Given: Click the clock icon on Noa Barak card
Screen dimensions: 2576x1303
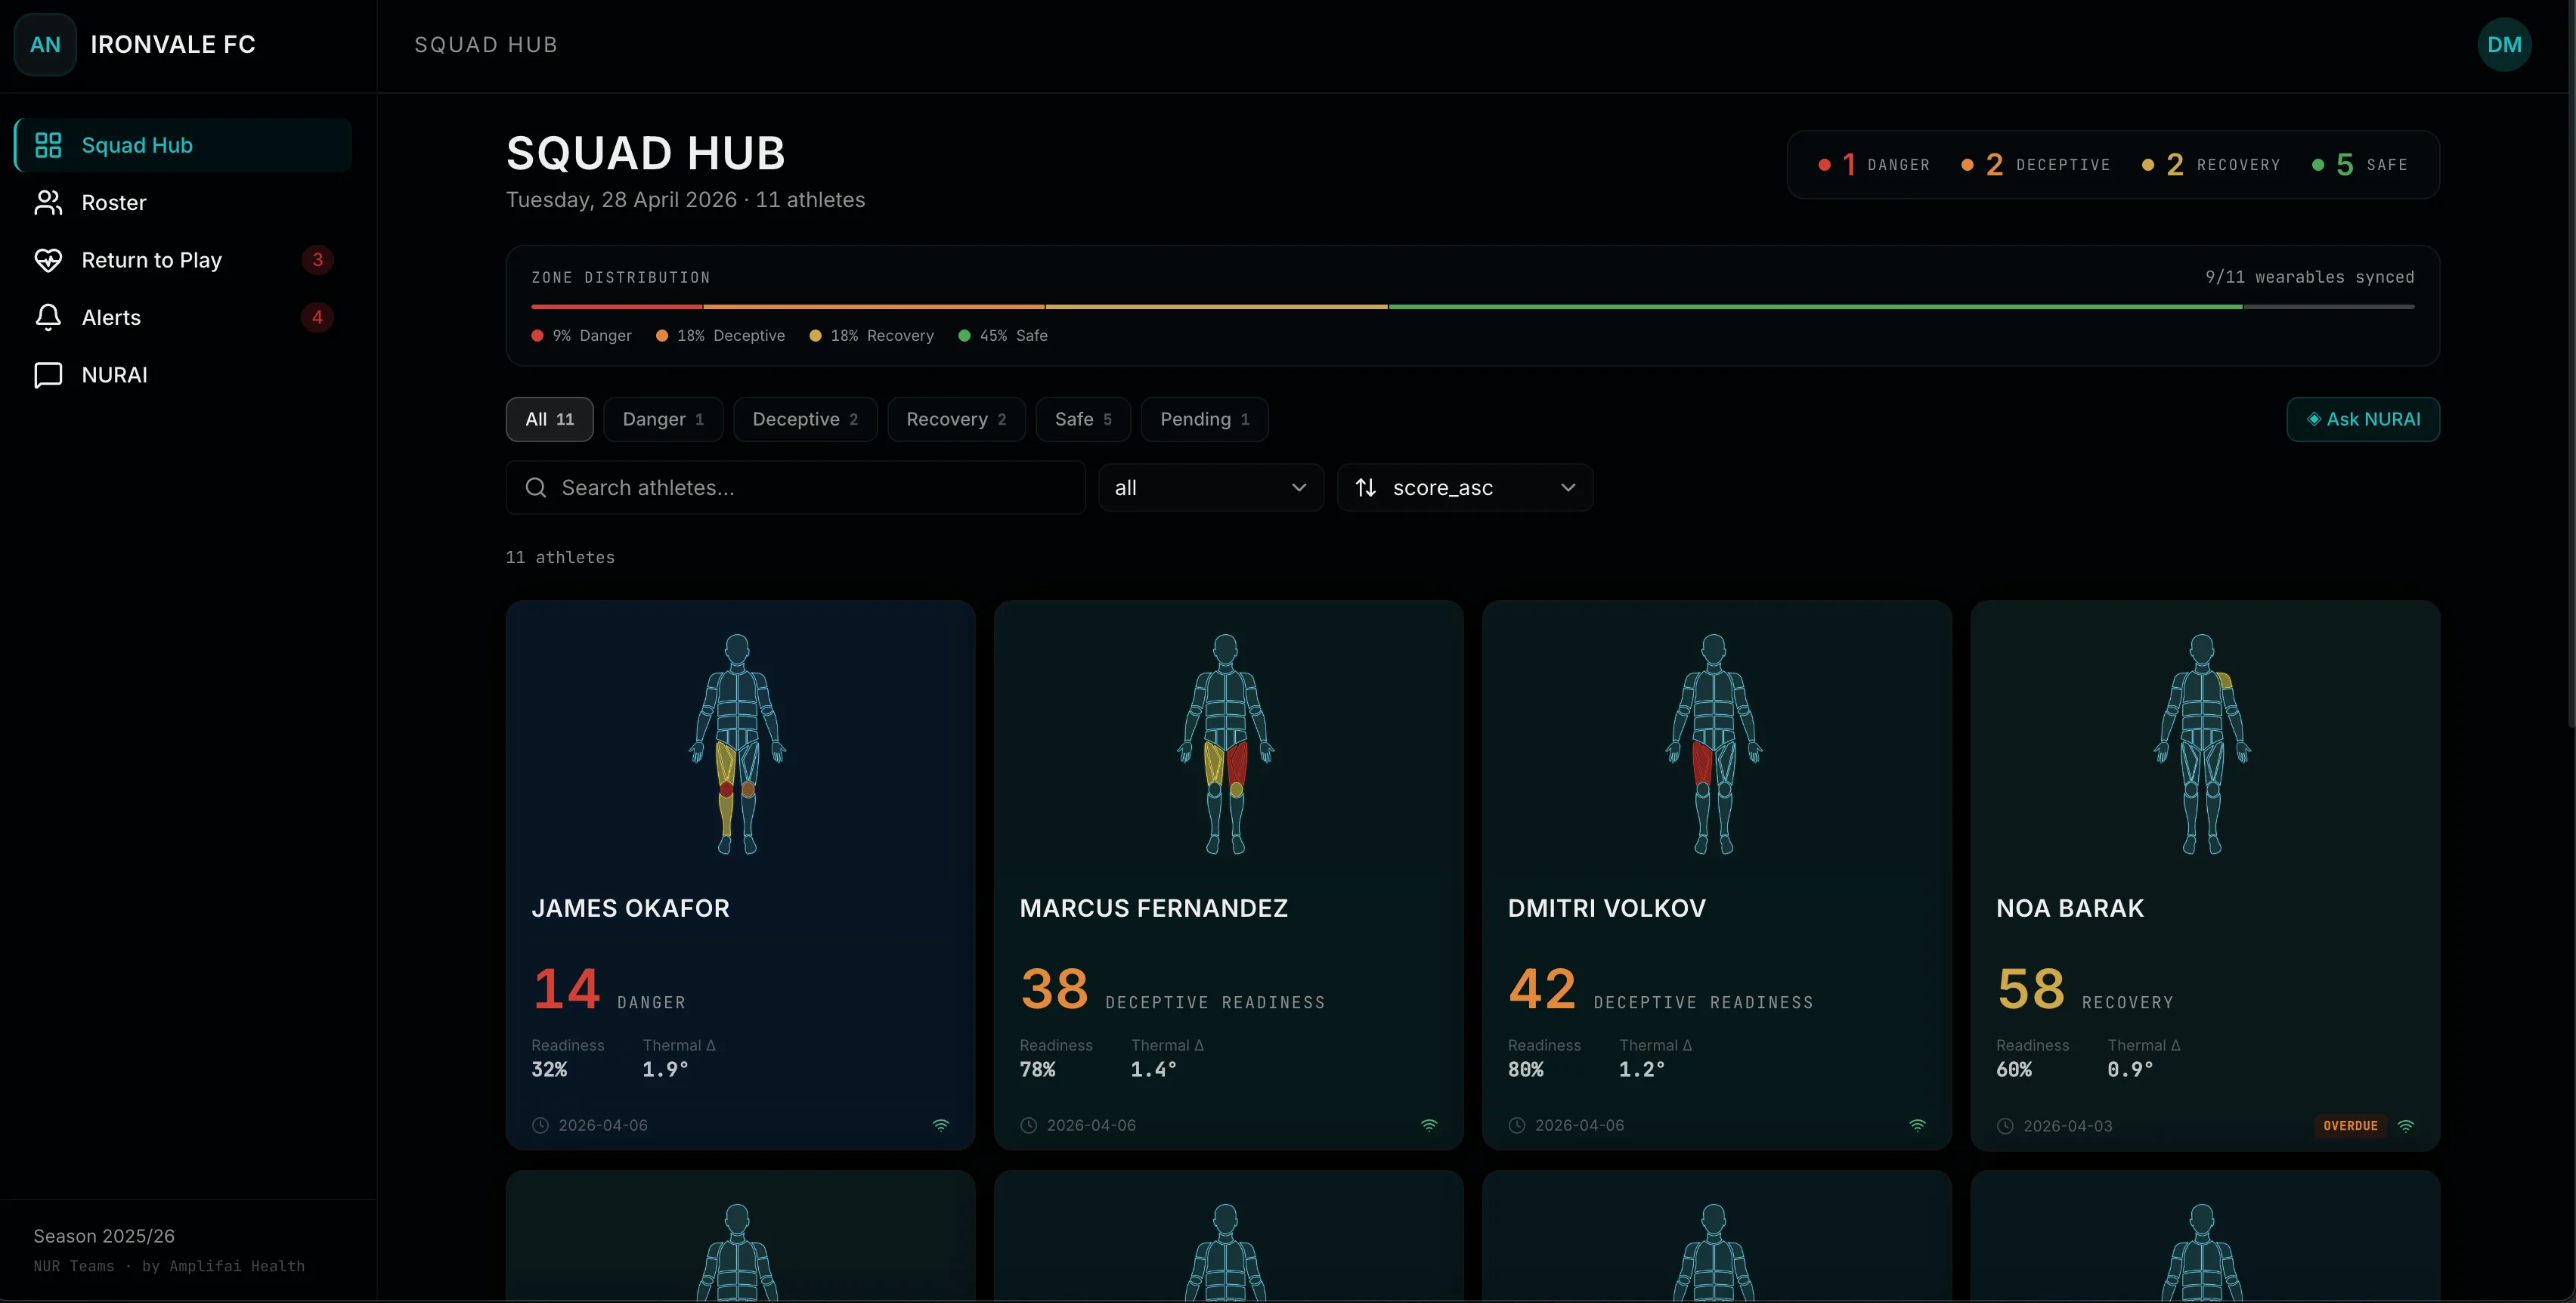Looking at the screenshot, I should [x=2004, y=1126].
